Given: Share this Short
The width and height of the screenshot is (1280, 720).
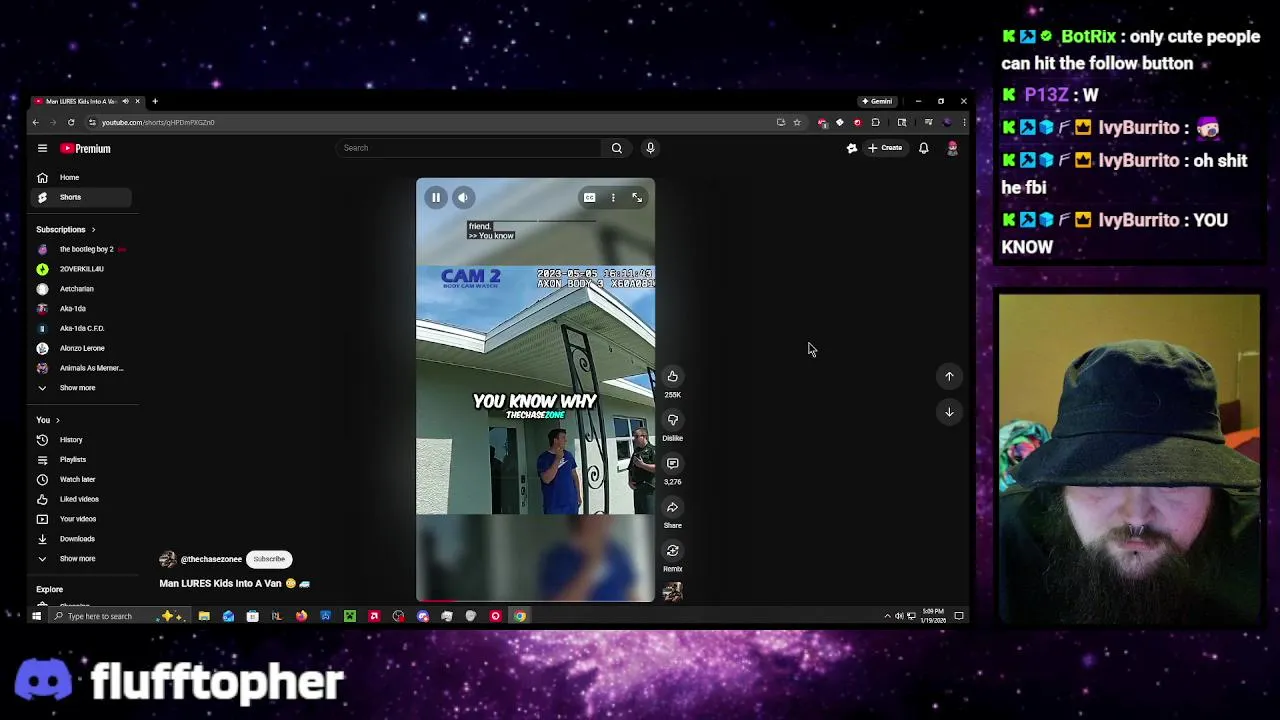Looking at the screenshot, I should (x=672, y=507).
